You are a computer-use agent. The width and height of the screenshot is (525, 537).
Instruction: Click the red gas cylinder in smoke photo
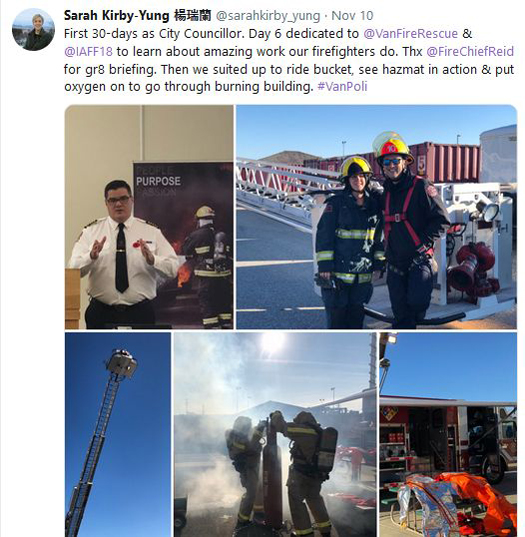[x=273, y=474]
